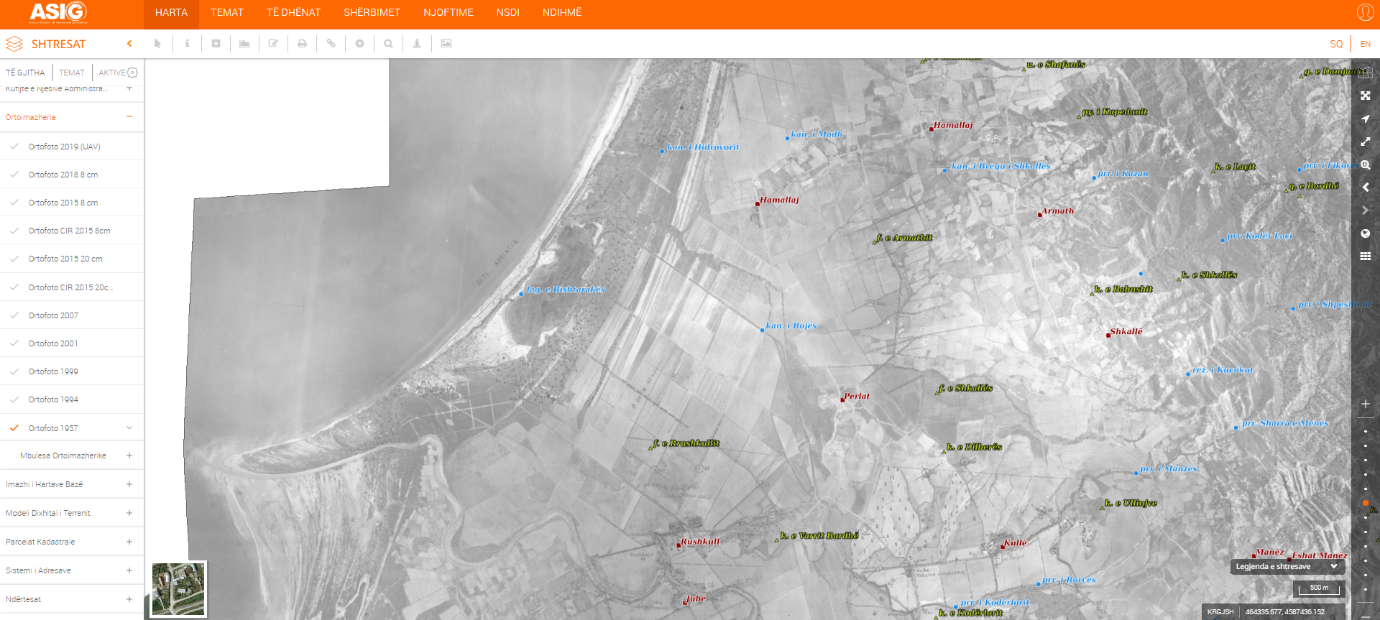
Task: Click the locate me arrow icon
Action: pos(1366,119)
